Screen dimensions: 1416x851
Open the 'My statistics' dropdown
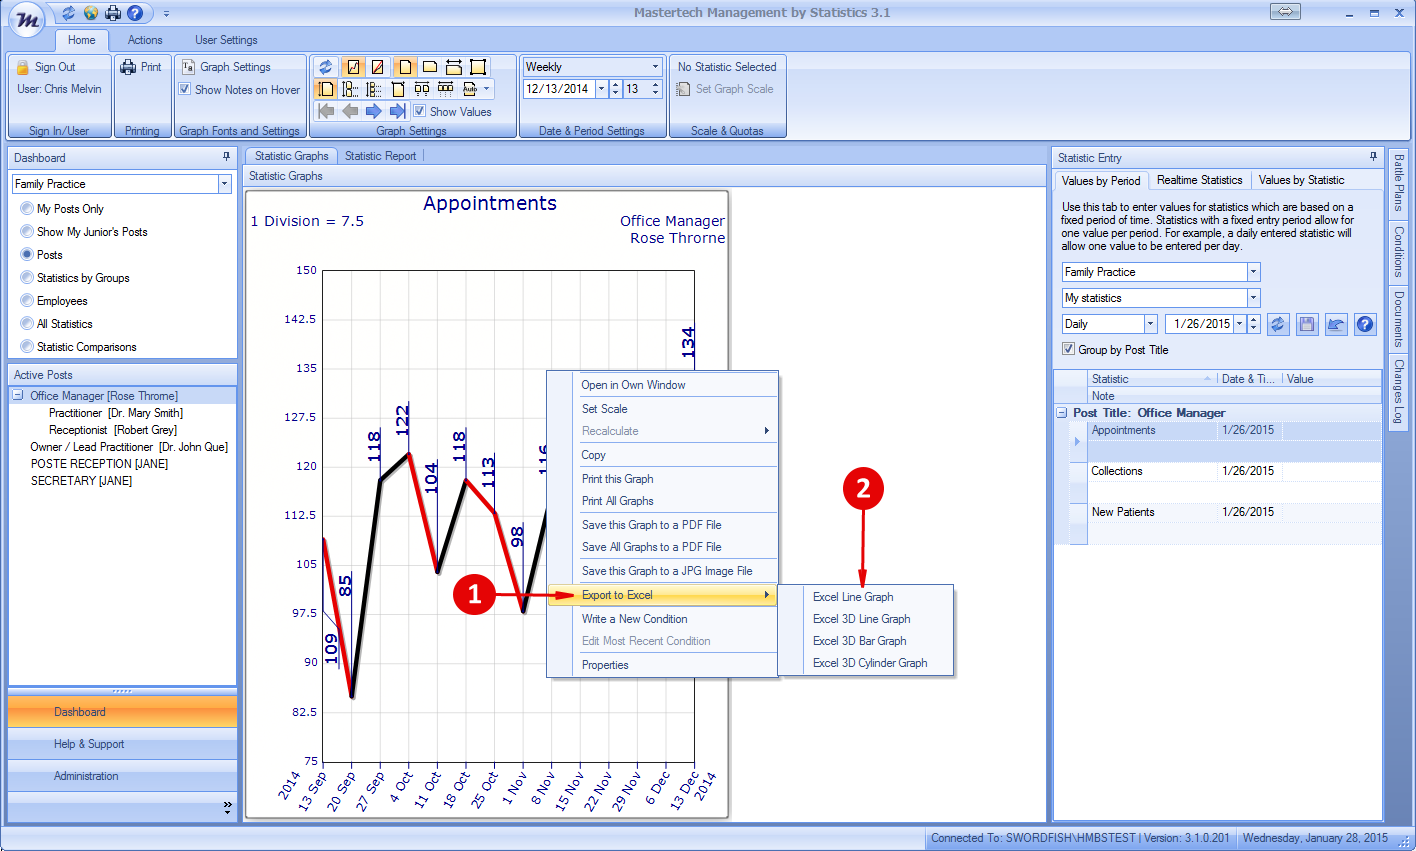1253,298
